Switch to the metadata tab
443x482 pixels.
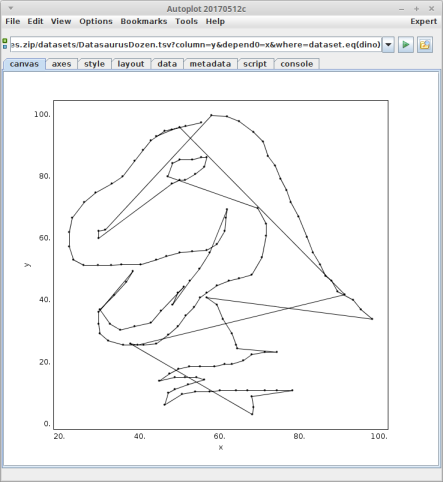point(210,64)
